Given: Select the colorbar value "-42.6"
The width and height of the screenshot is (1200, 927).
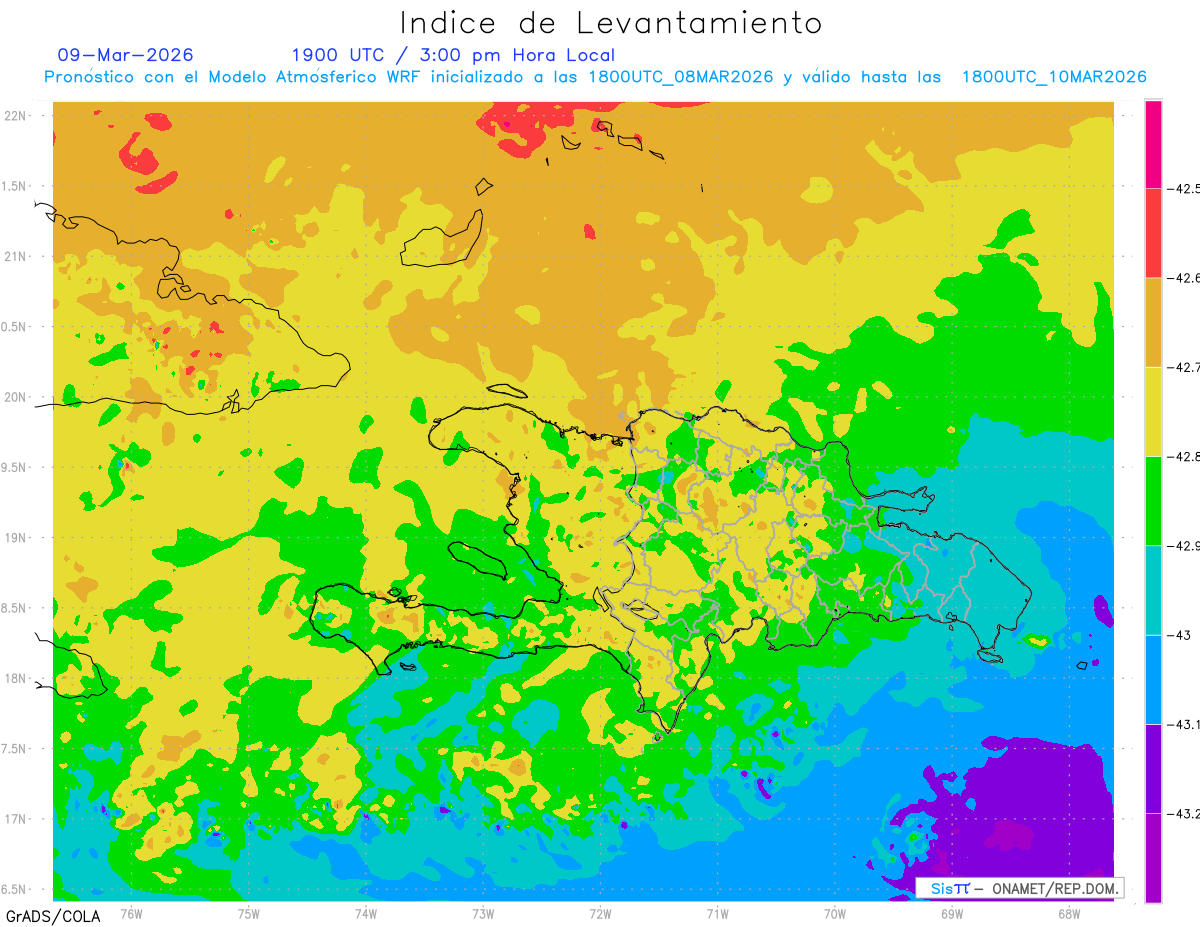Looking at the screenshot, I should tap(1183, 278).
